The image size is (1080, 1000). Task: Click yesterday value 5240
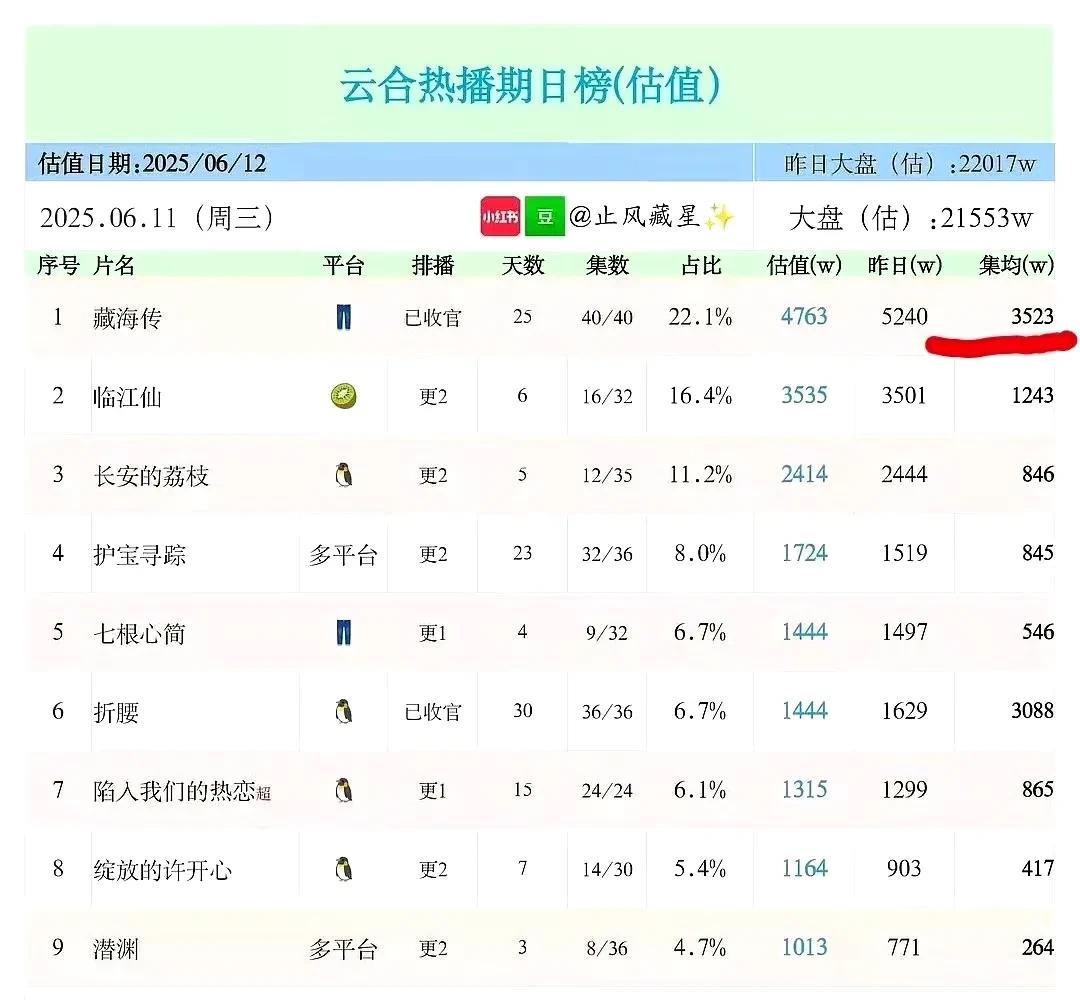pos(904,316)
